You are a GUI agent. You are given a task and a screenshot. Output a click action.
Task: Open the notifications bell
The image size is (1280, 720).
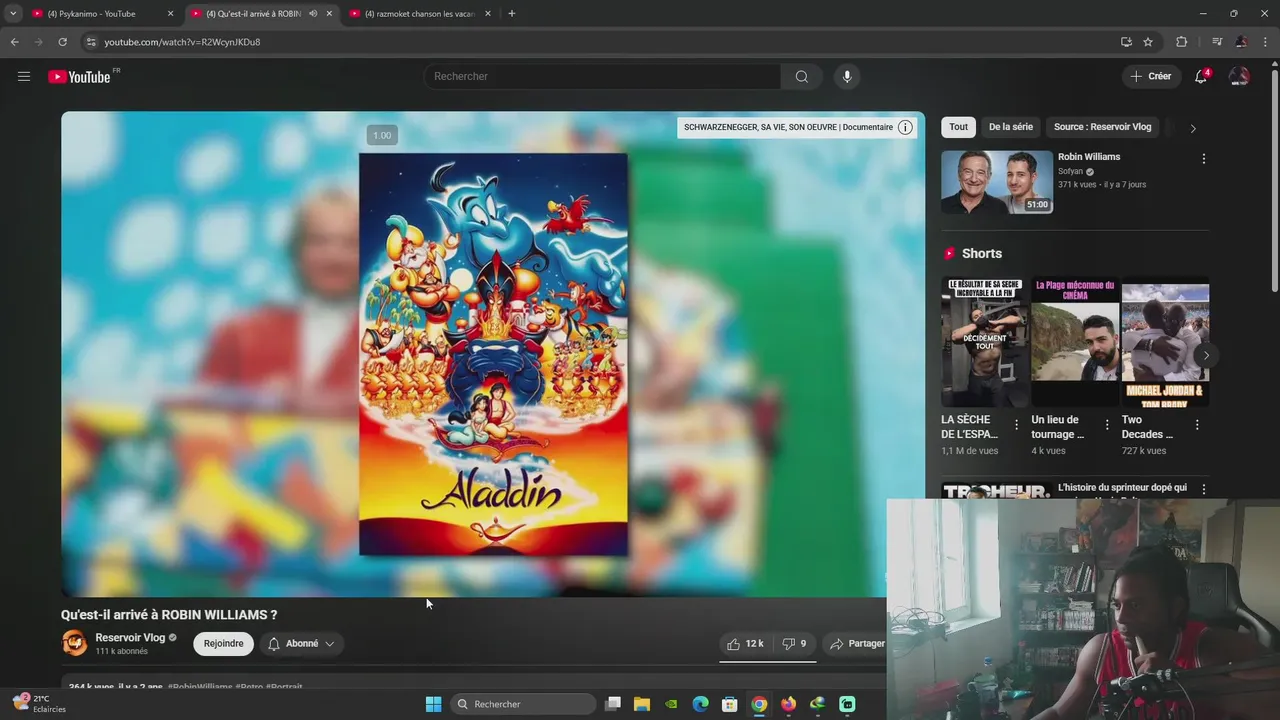[1201, 76]
